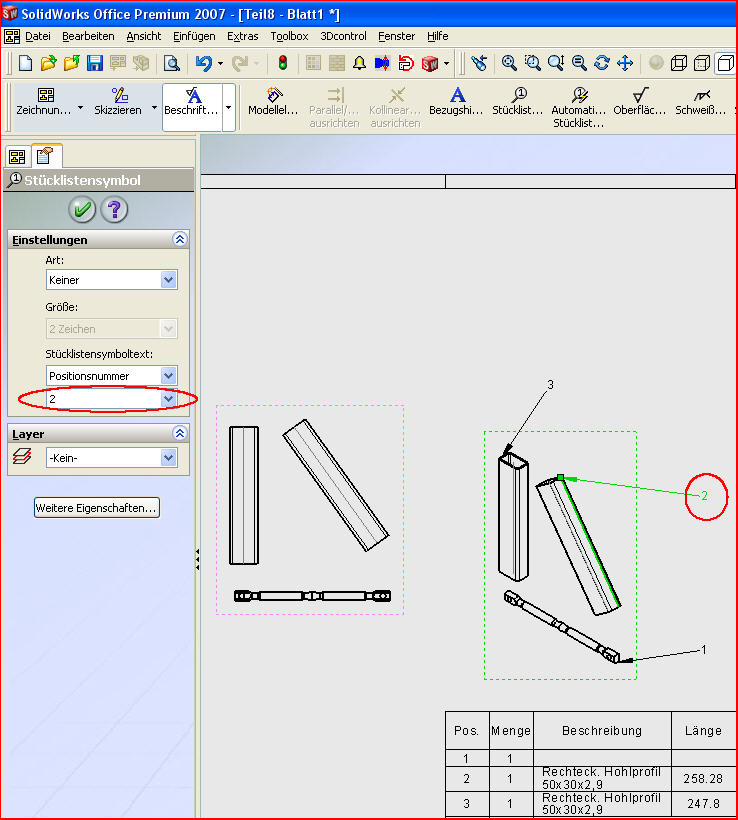Select the Schweißsymbol tool

pos(700,102)
